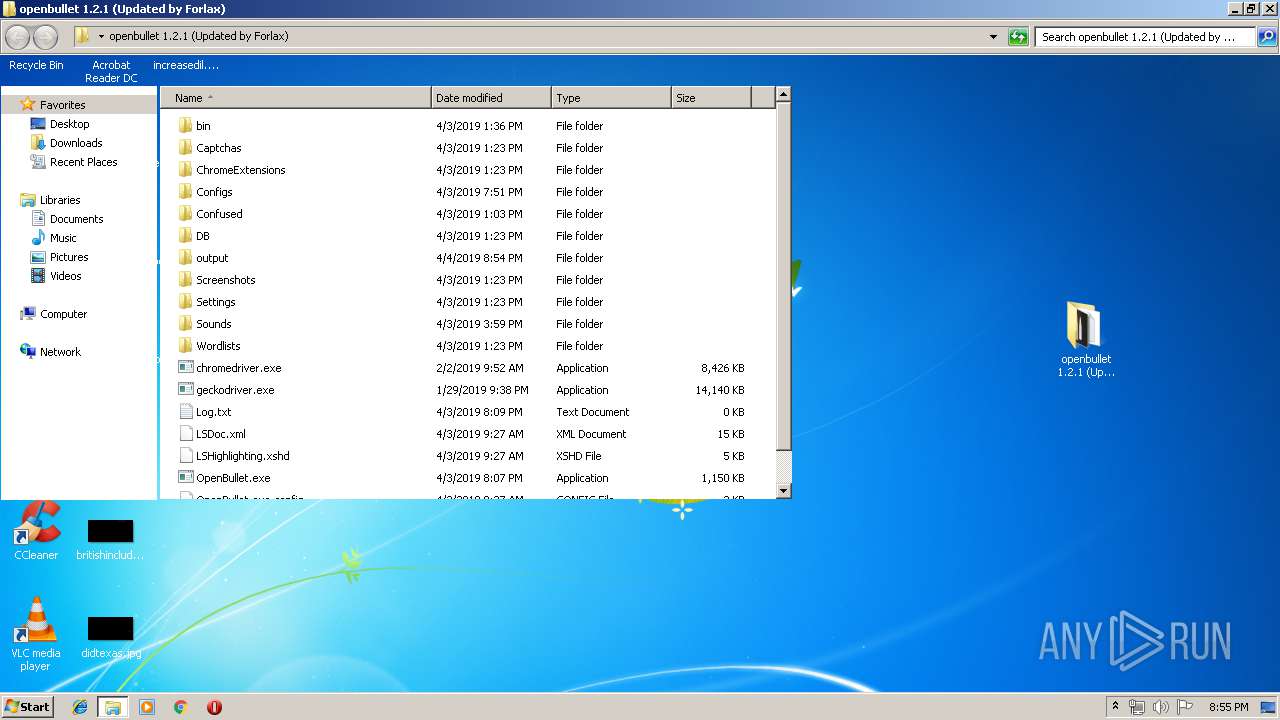The height and width of the screenshot is (720, 1280).
Task: Select the Configs folder icon
Action: point(185,192)
